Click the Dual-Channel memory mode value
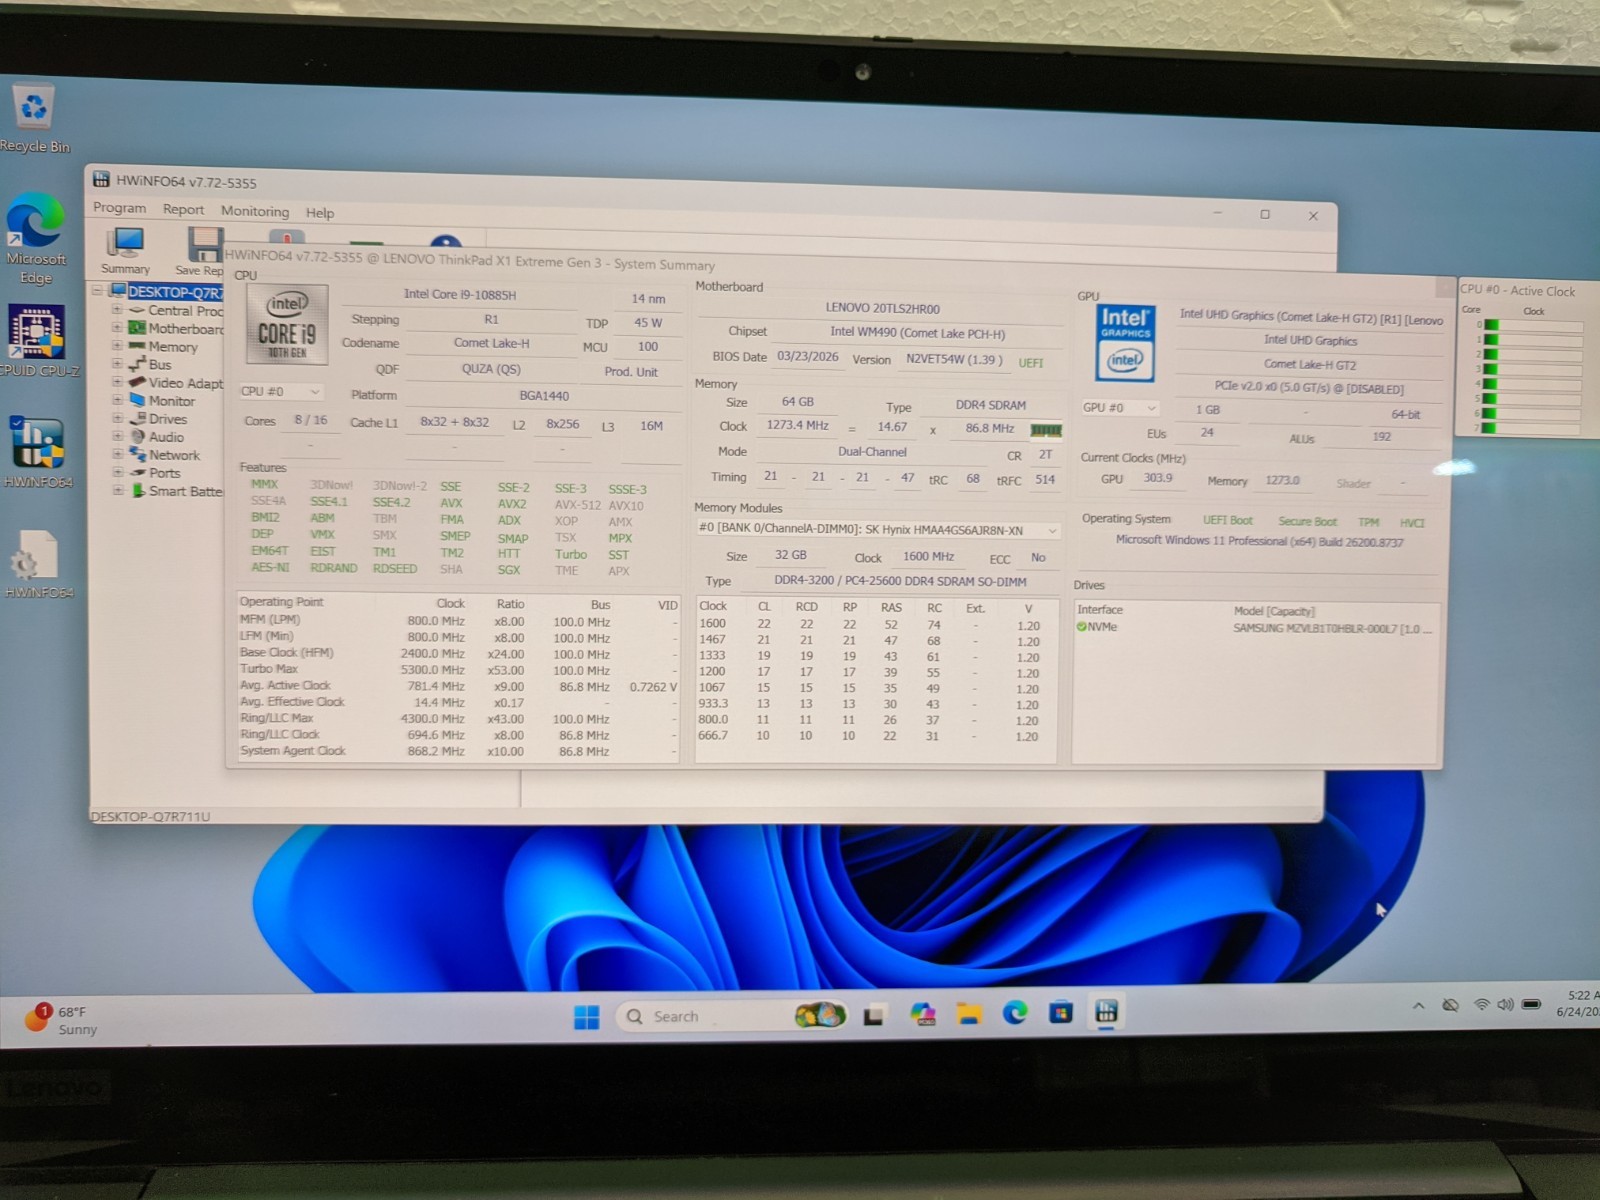1600x1200 pixels. pos(872,452)
